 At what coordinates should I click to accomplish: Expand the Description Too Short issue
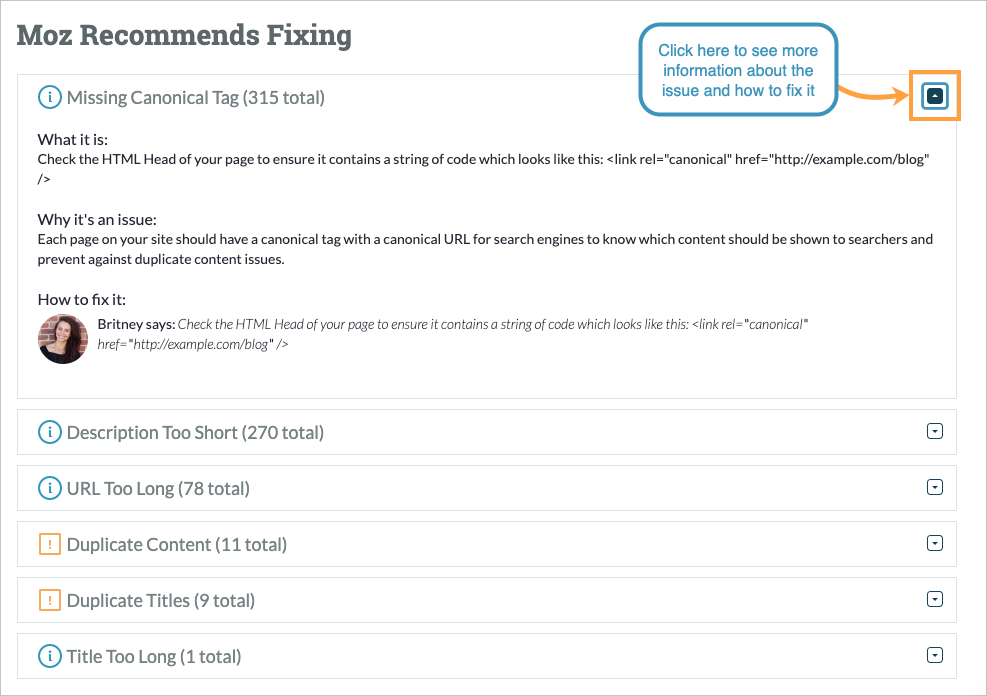coord(934,431)
